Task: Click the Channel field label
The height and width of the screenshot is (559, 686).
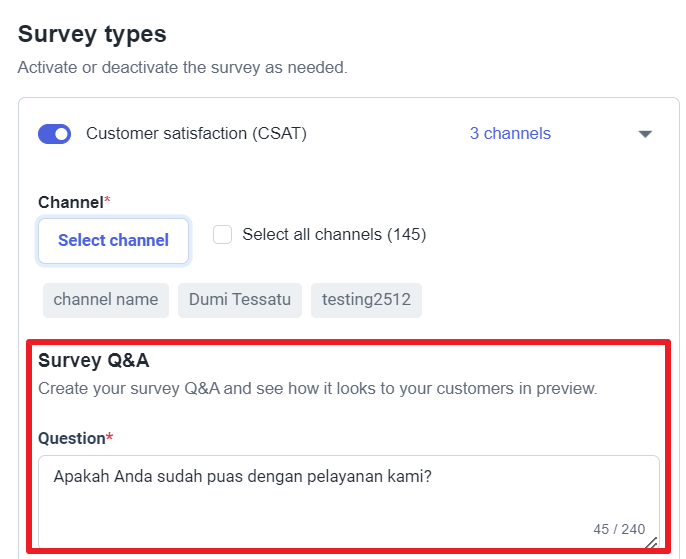Action: [x=70, y=202]
